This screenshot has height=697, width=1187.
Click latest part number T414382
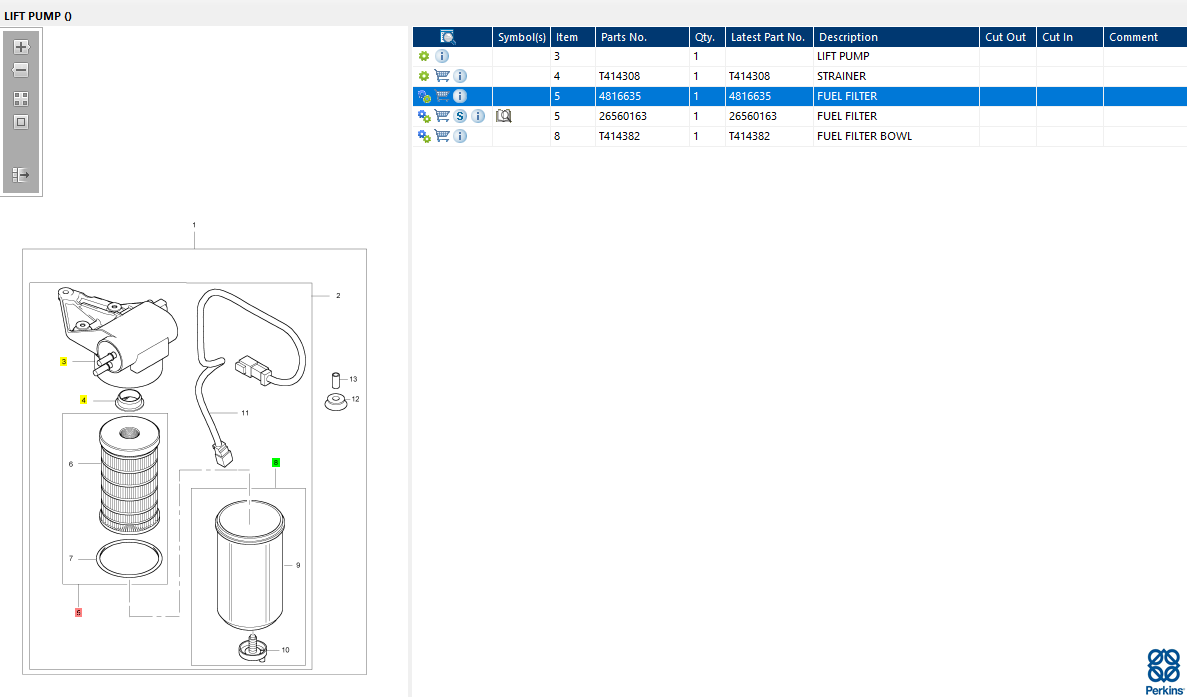749,136
